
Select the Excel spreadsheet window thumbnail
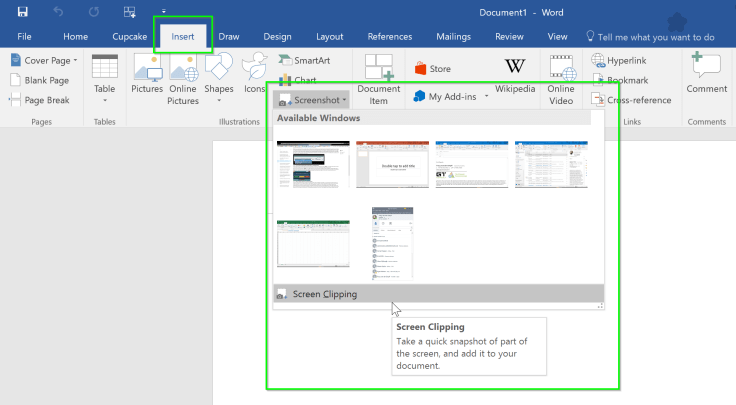(312, 242)
